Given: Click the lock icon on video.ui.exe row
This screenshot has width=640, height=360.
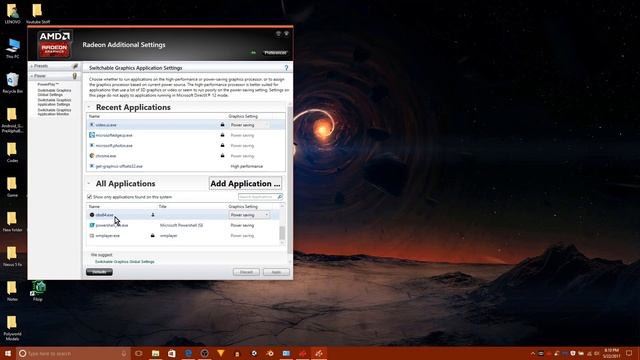Looking at the screenshot, I should (222, 124).
